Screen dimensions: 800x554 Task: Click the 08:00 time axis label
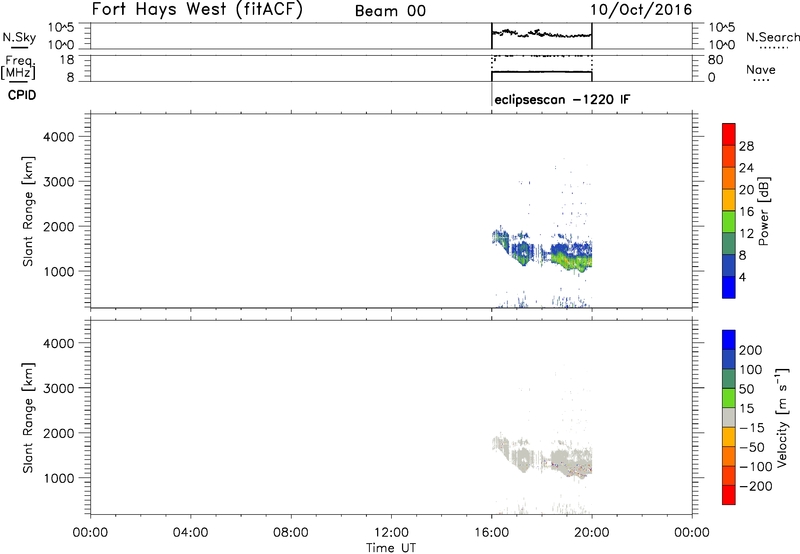[x=291, y=533]
